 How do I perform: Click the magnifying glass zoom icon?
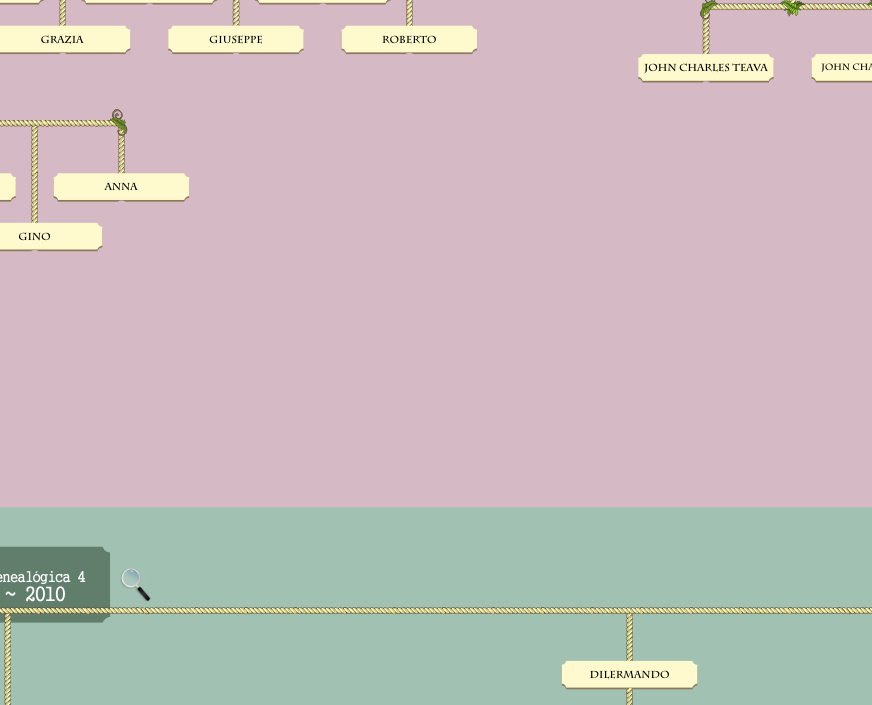[135, 584]
